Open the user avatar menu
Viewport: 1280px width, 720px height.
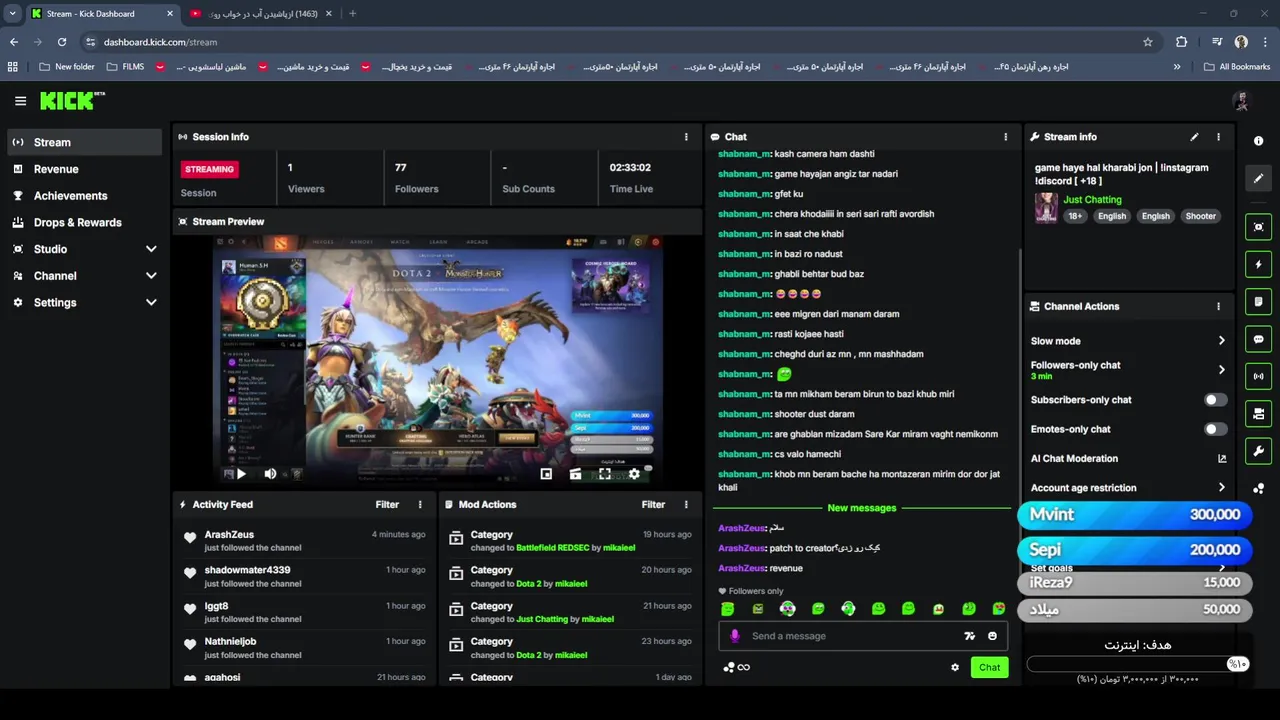(x=1241, y=101)
